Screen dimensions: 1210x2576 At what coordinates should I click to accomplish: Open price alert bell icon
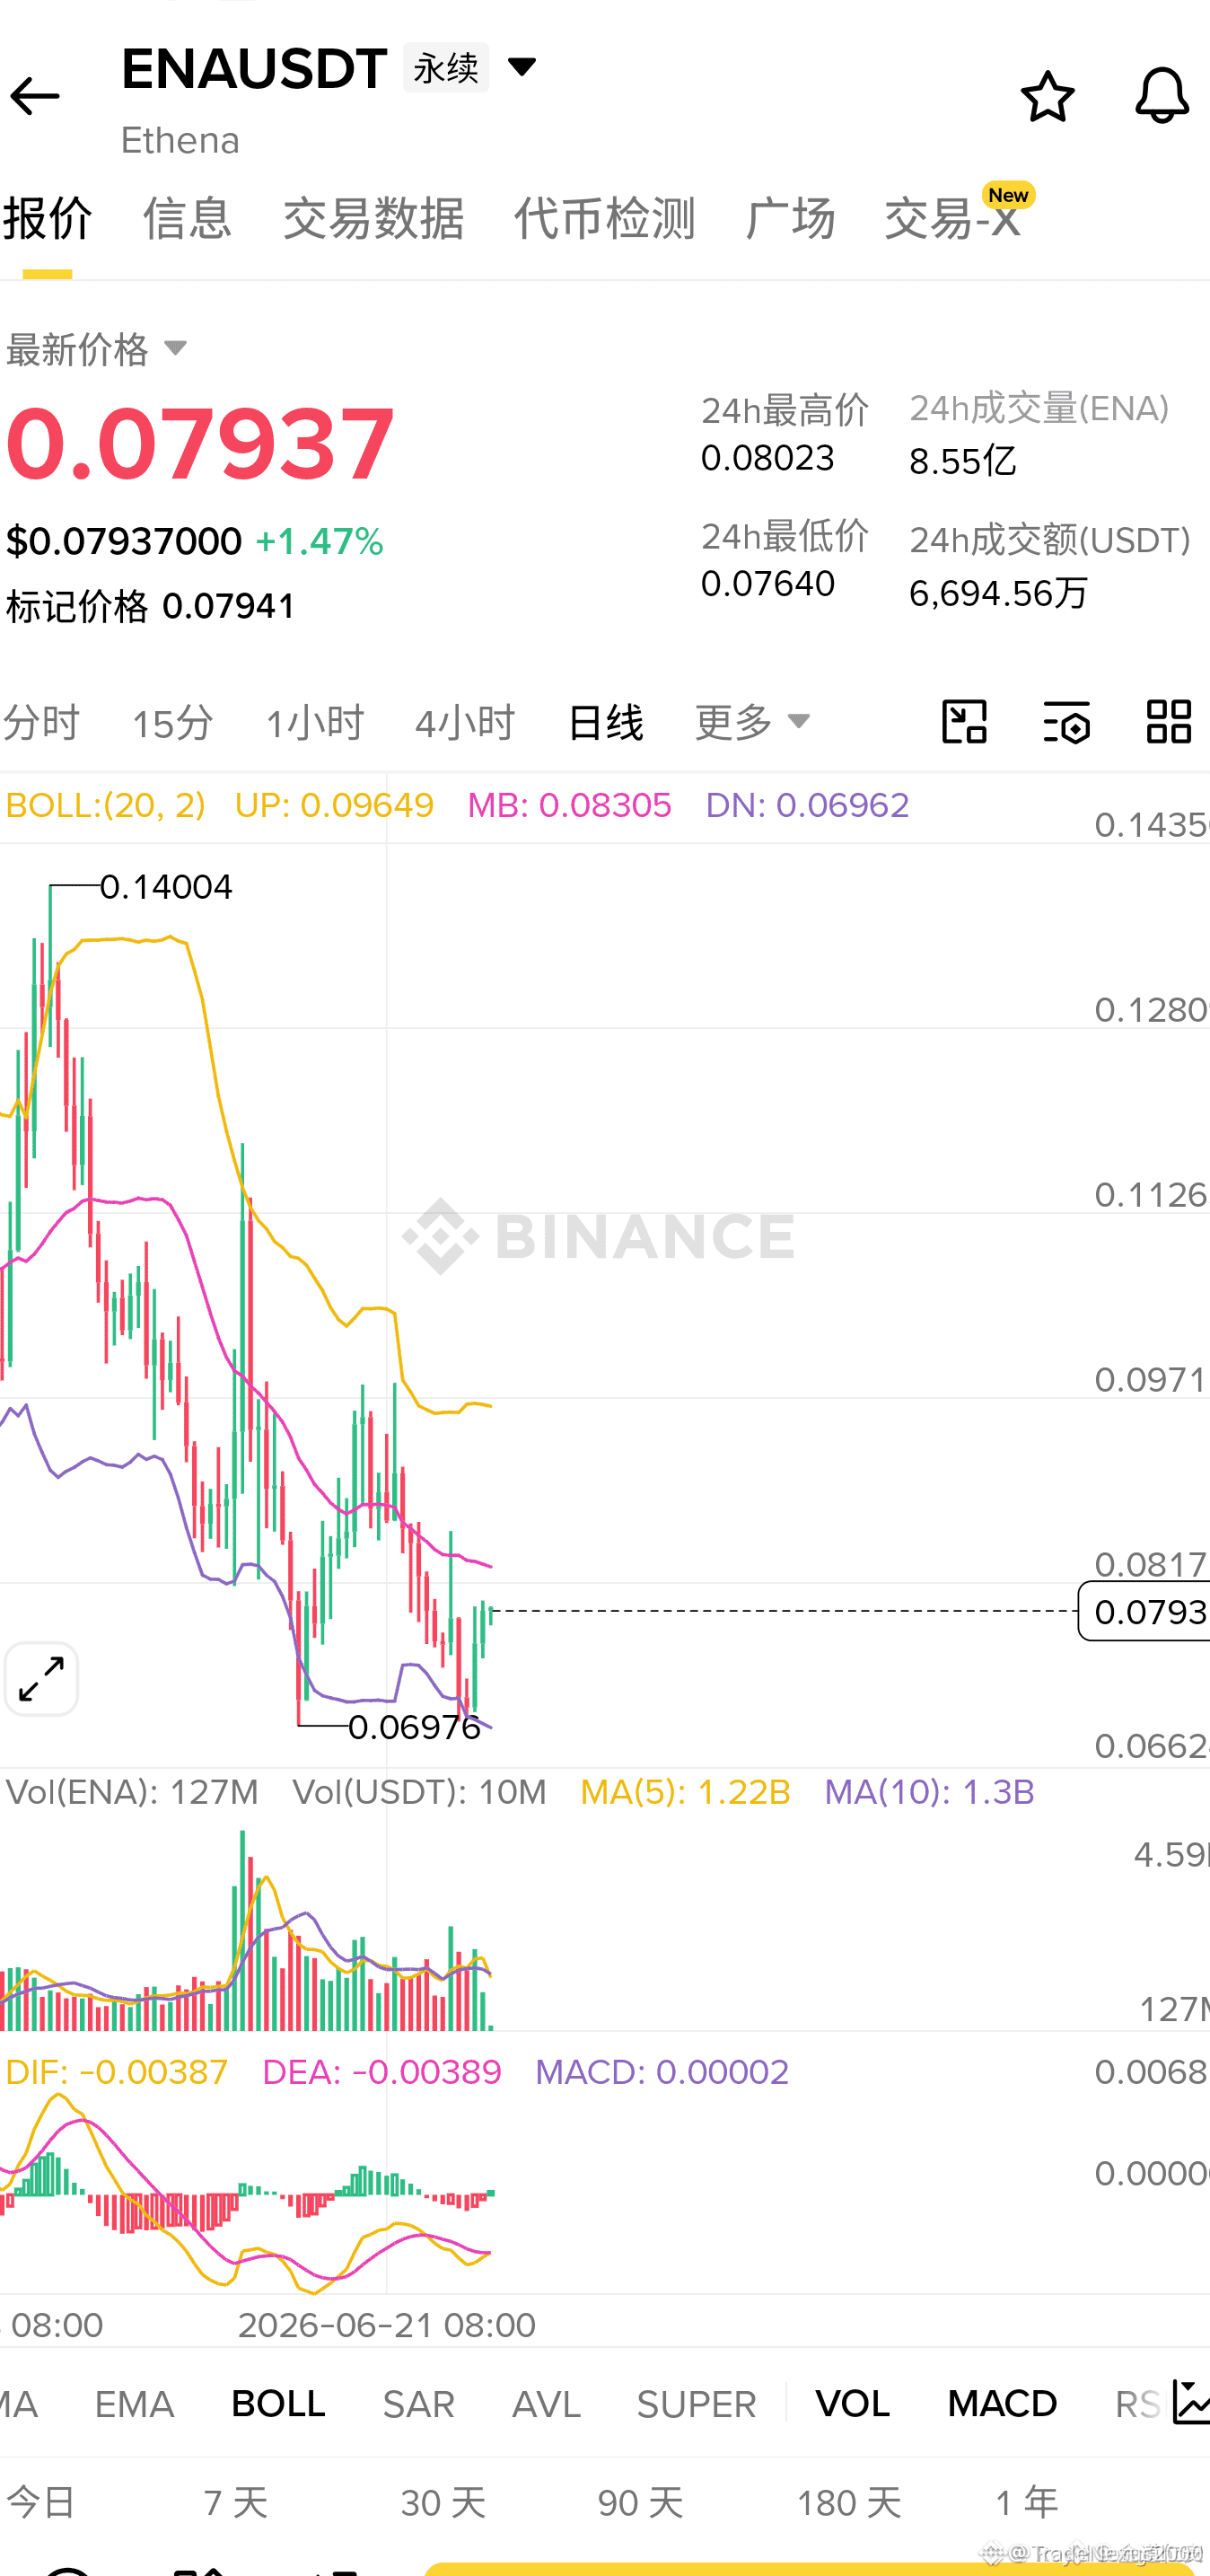pyautogui.click(x=1161, y=96)
